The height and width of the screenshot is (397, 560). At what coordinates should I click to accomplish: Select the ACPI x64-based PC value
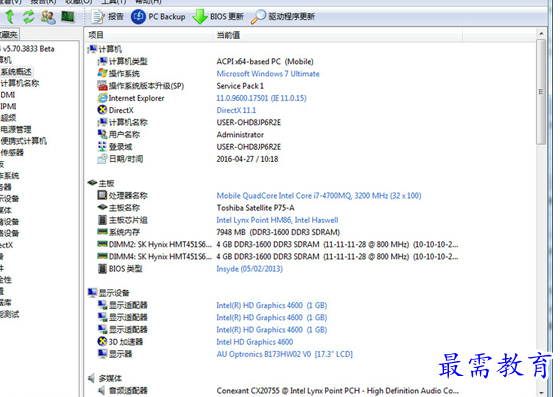(x=265, y=61)
